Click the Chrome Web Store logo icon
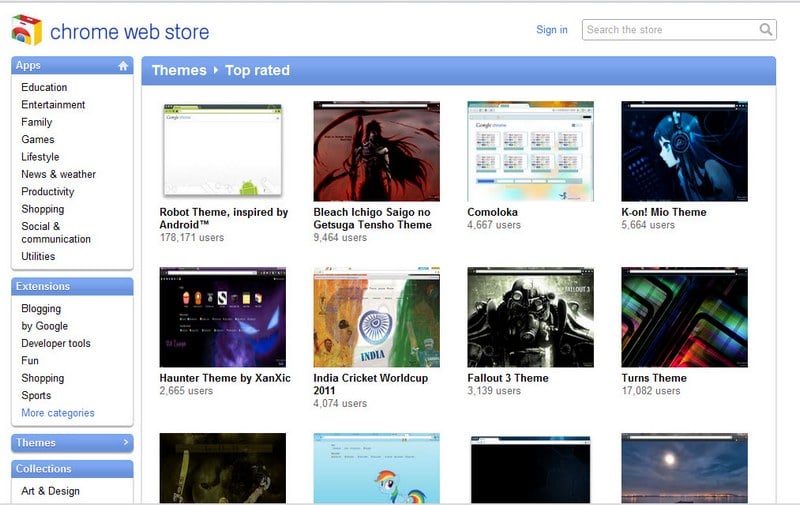 pos(26,30)
